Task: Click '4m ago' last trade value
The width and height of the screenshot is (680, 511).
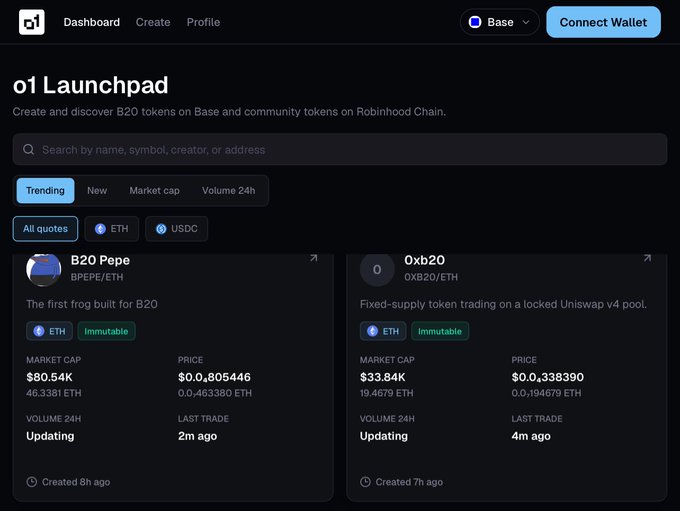Action: click(531, 436)
